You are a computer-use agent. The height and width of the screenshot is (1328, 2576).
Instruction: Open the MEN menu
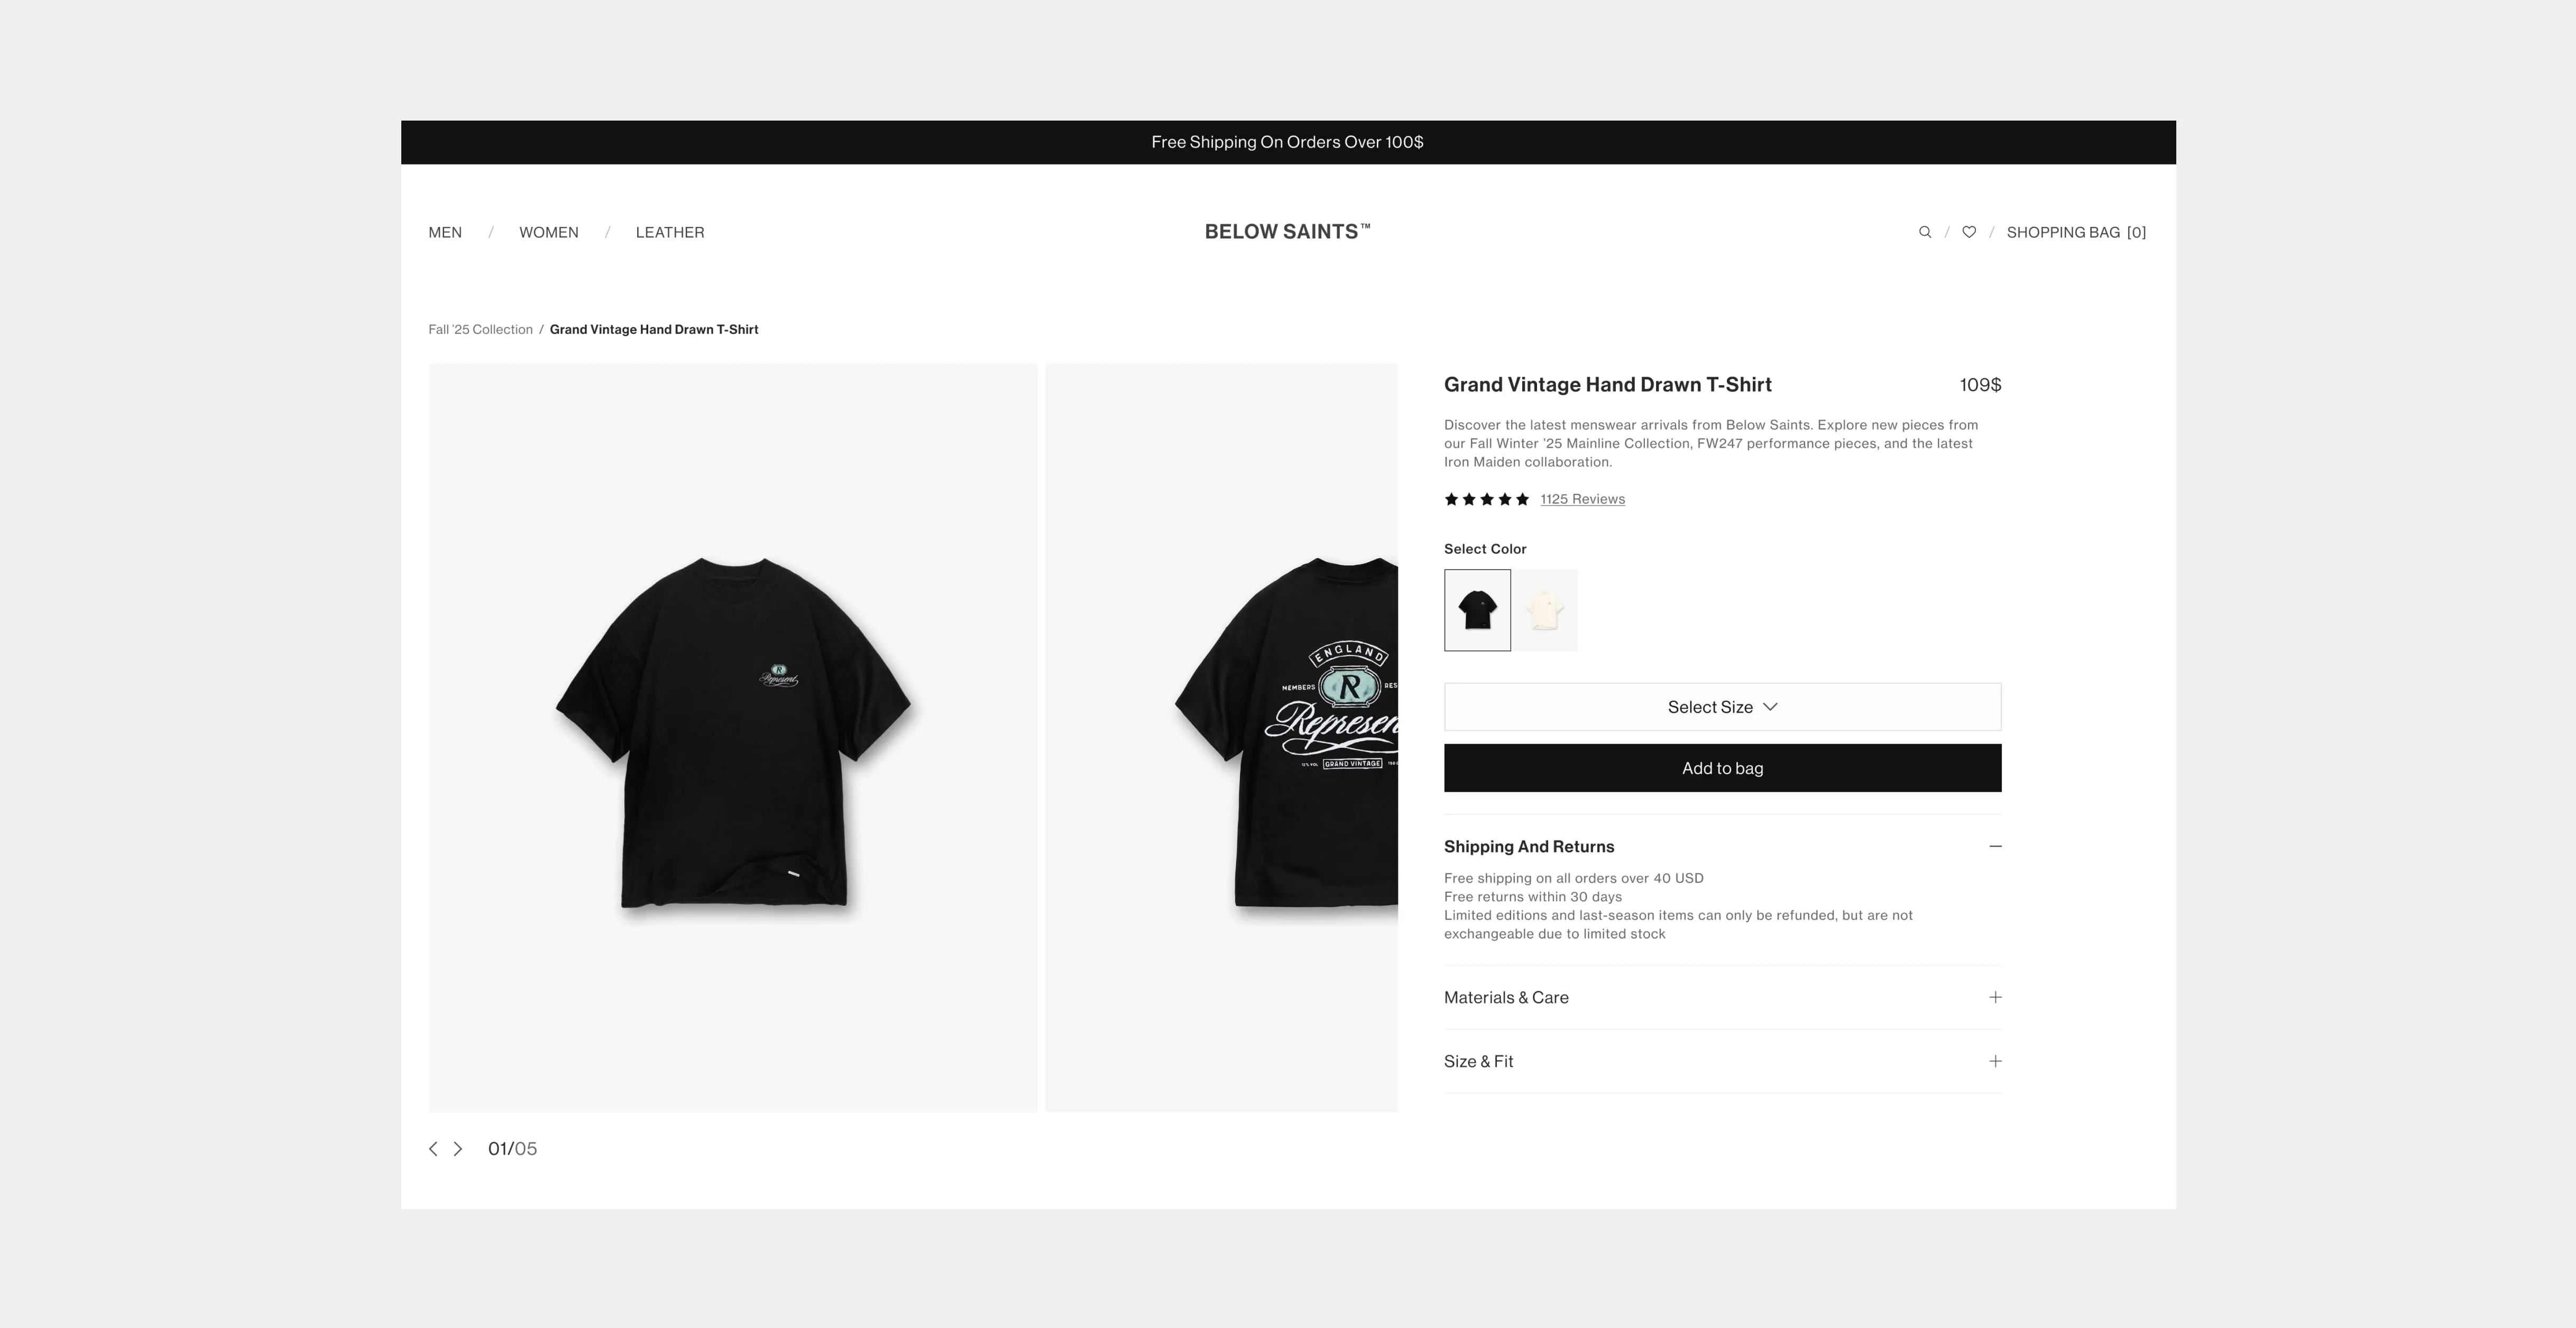445,232
